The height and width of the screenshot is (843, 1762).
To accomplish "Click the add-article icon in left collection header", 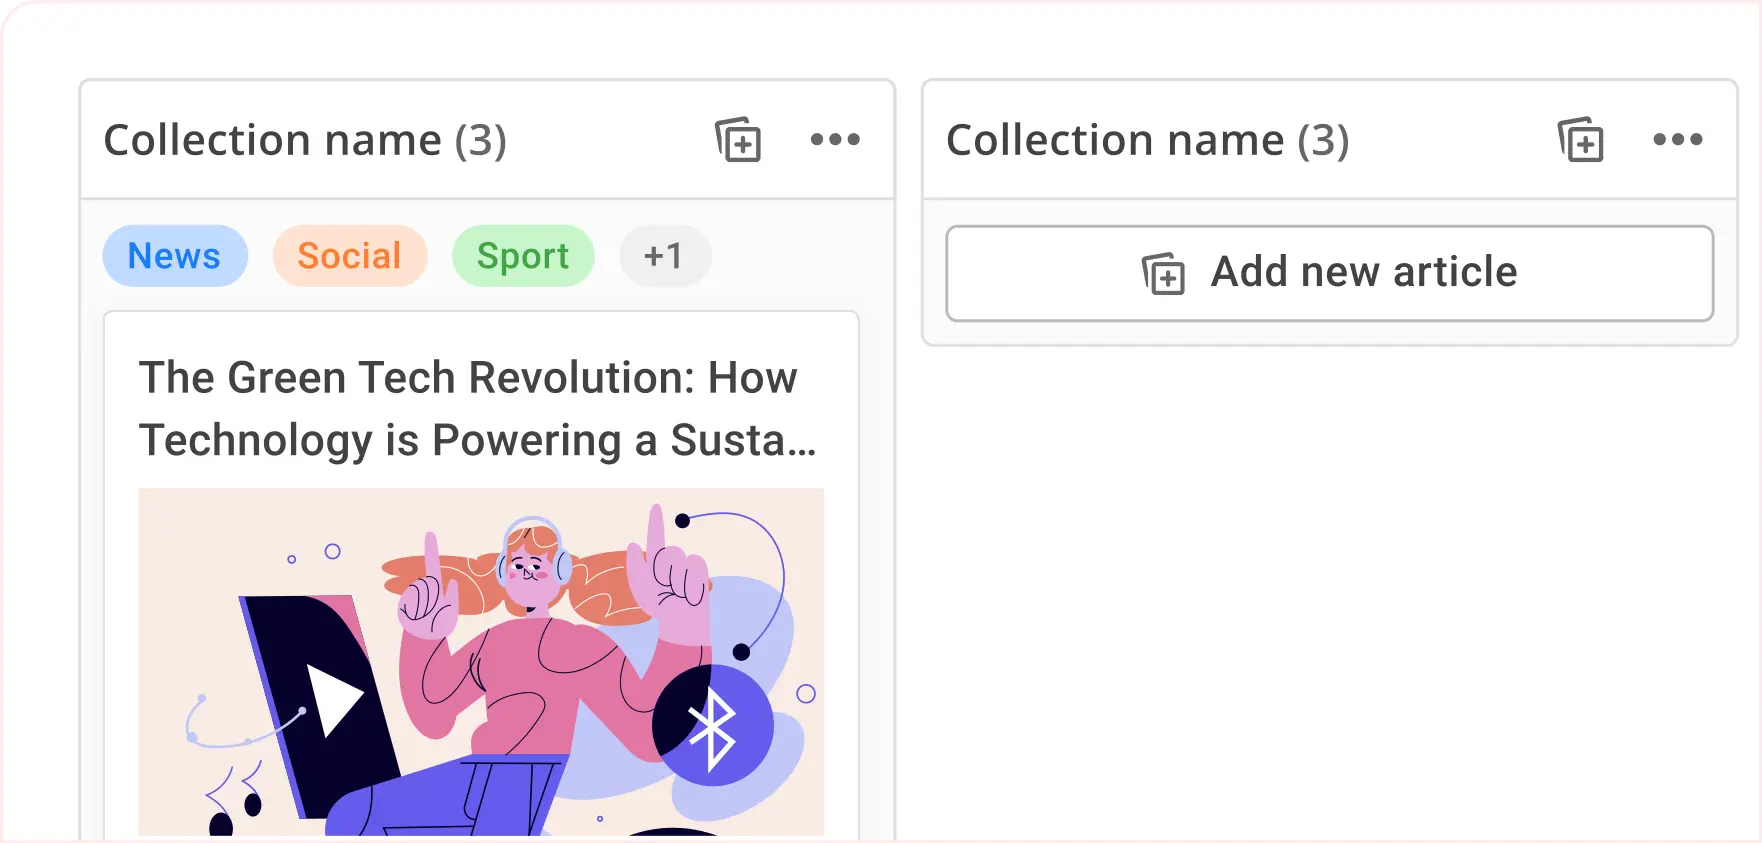I will (x=738, y=141).
